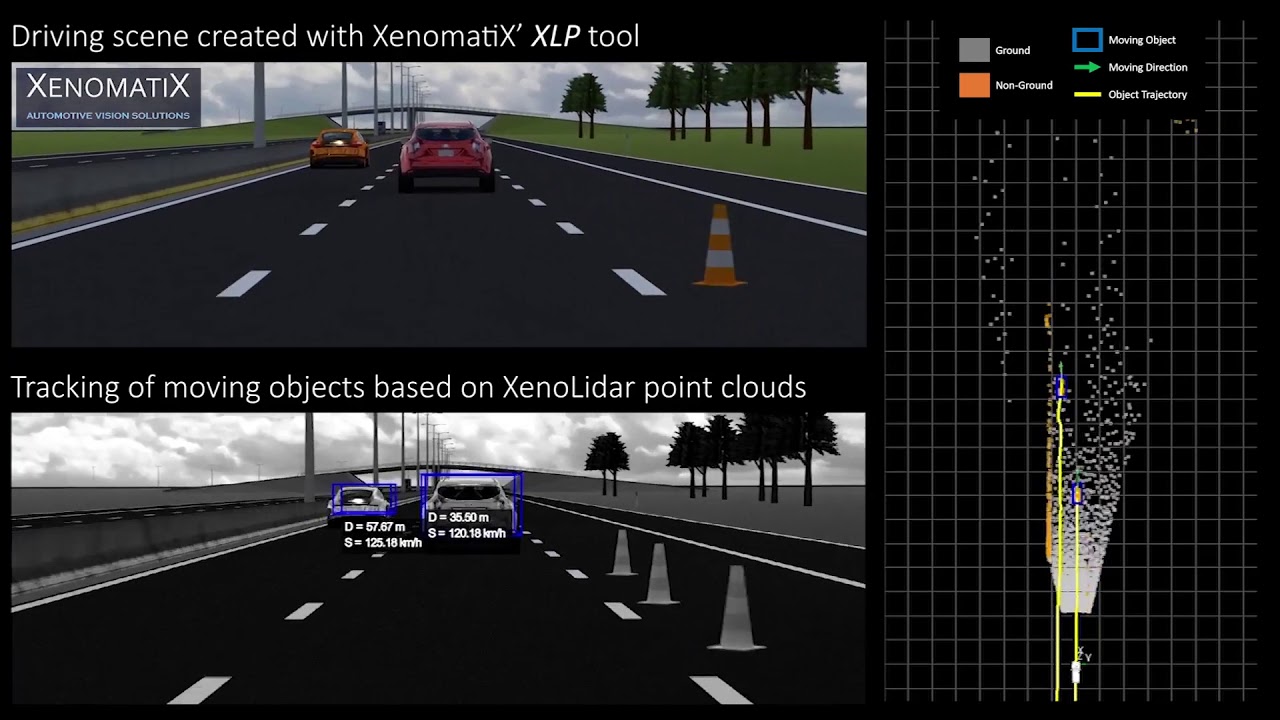1280x720 pixels.
Task: Click the tracked car with D = 35.50 m box
Action: pyautogui.click(x=471, y=505)
